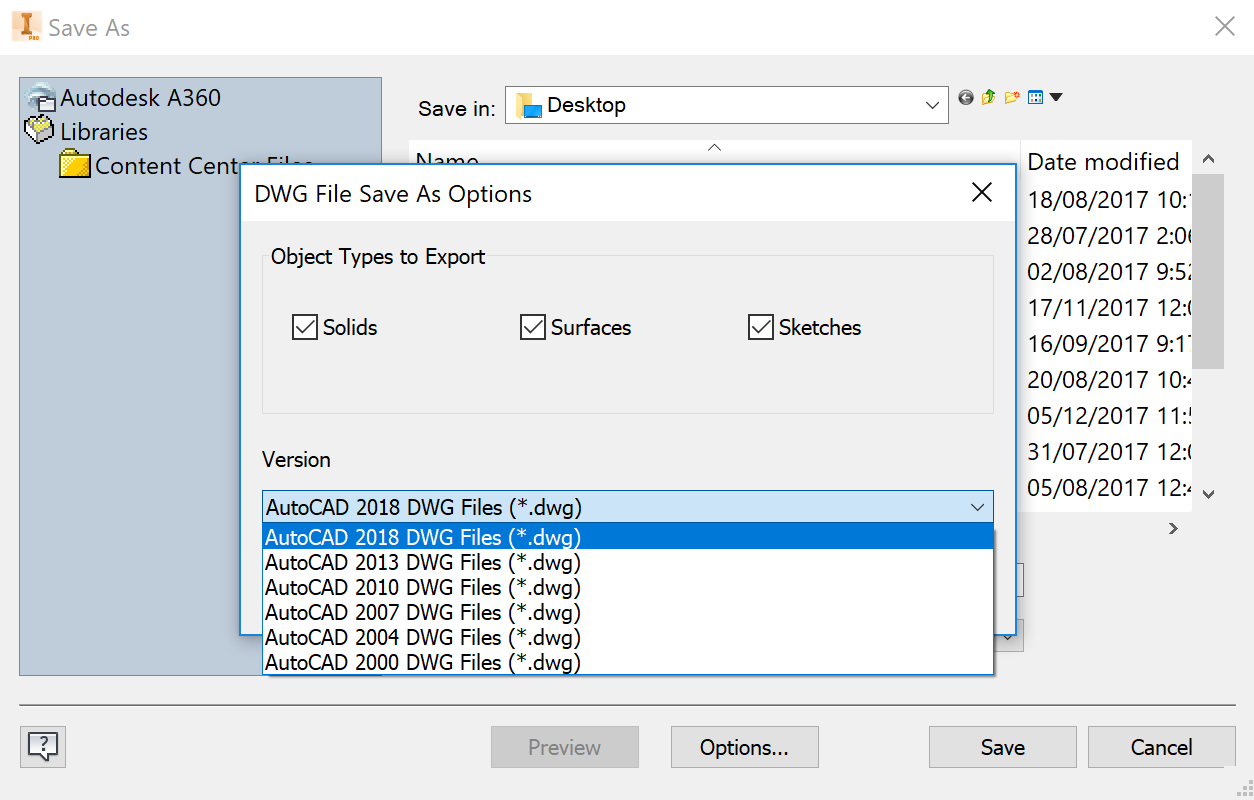Open the Save in Desktop dropdown
The image size is (1254, 800).
(727, 105)
